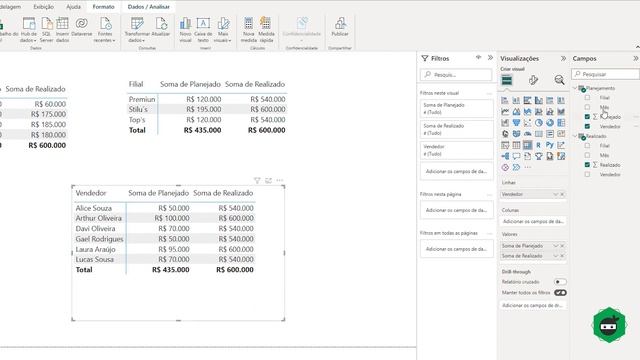The image size is (640, 360).
Task: Select the line chart visual
Action: [x=505, y=111]
